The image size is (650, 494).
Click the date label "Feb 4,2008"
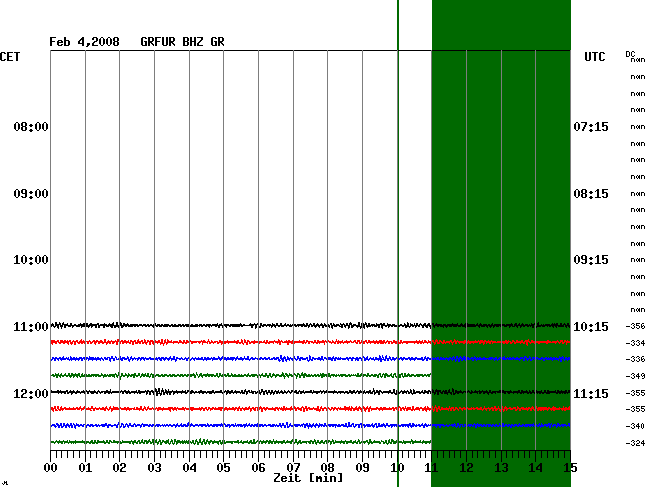pyautogui.click(x=84, y=42)
